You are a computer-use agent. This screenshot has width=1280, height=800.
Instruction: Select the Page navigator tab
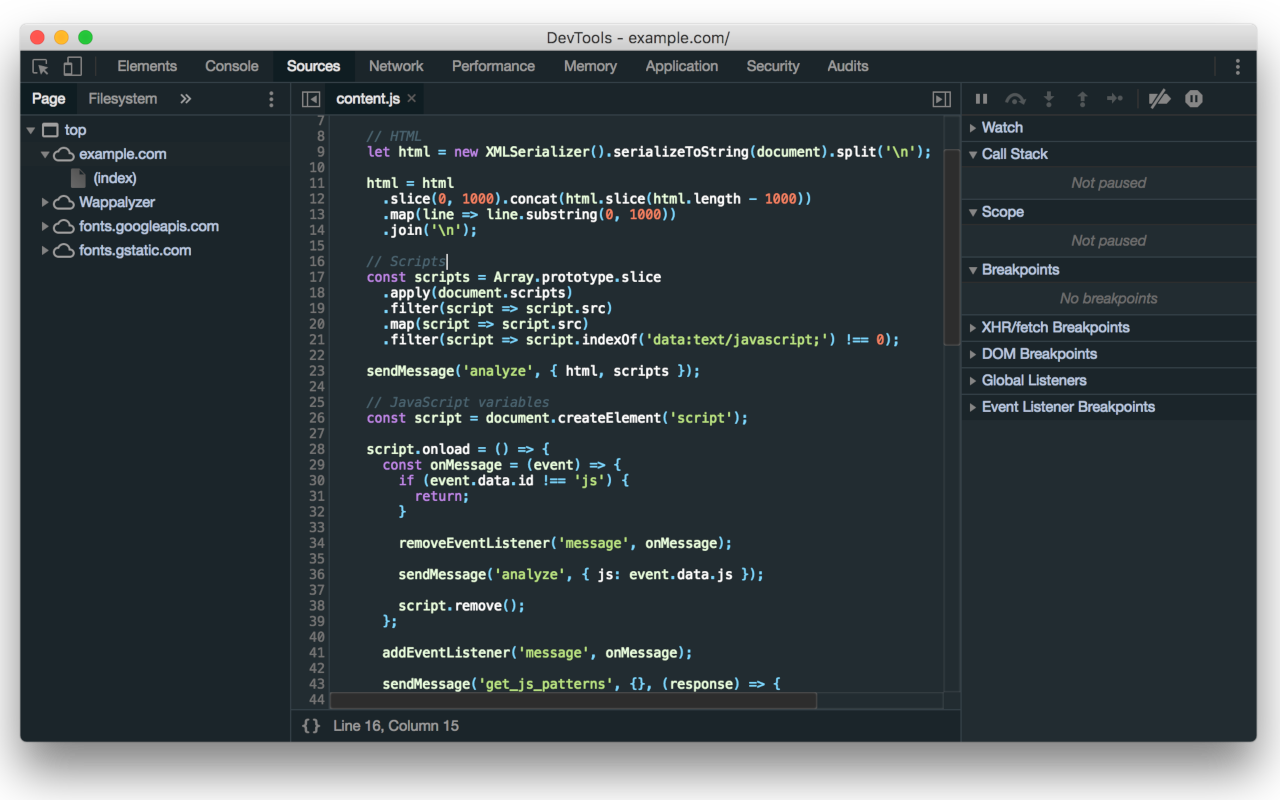click(x=48, y=99)
